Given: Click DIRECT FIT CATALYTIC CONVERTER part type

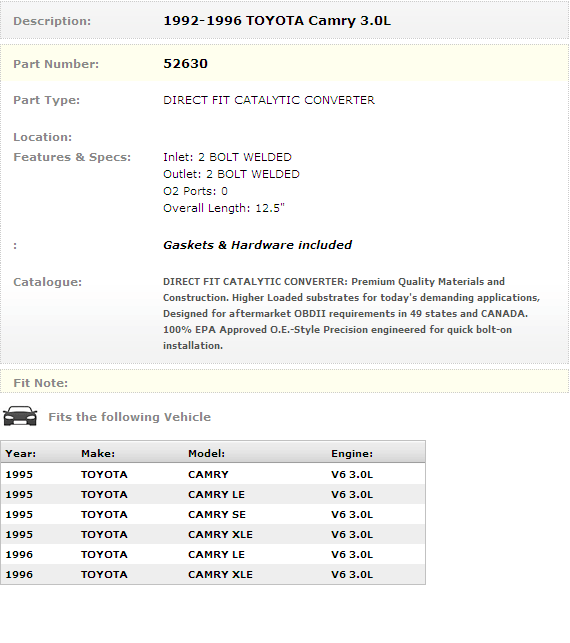Looking at the screenshot, I should (x=269, y=100).
